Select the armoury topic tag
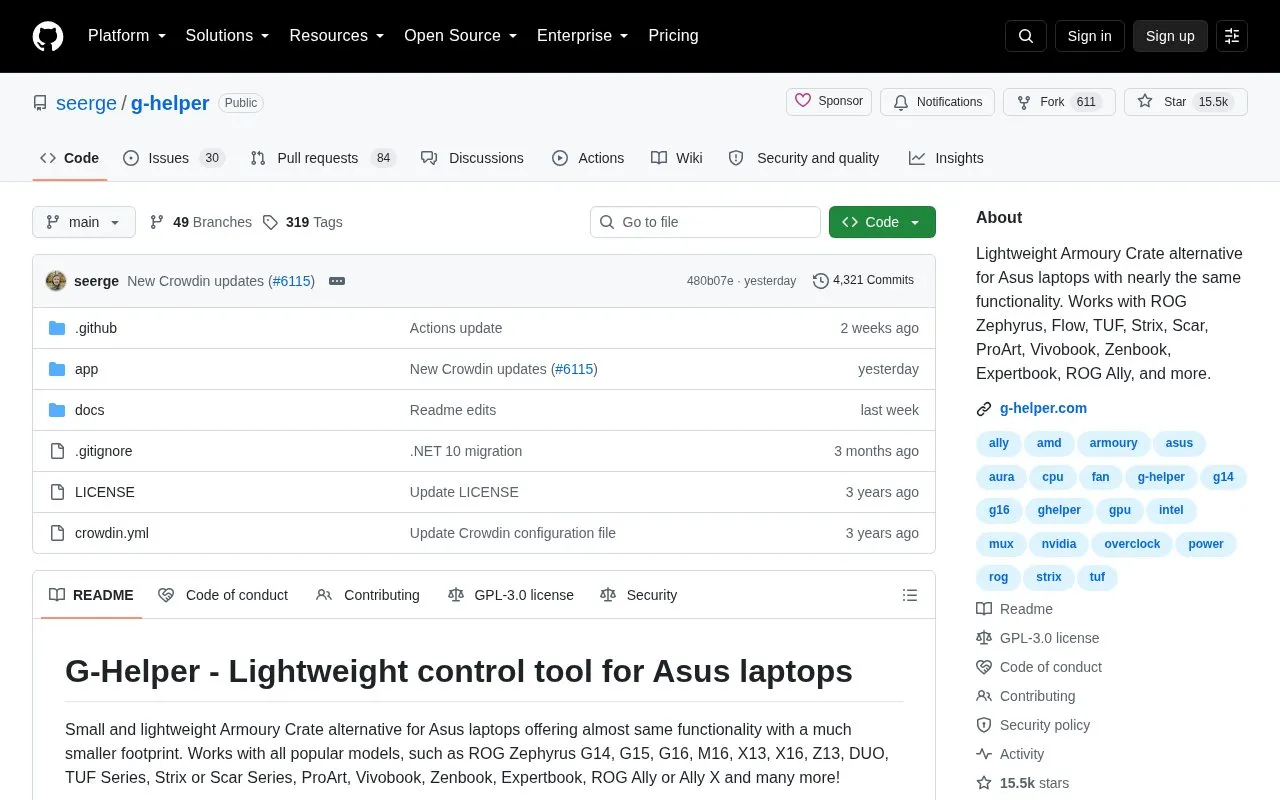 1113,443
